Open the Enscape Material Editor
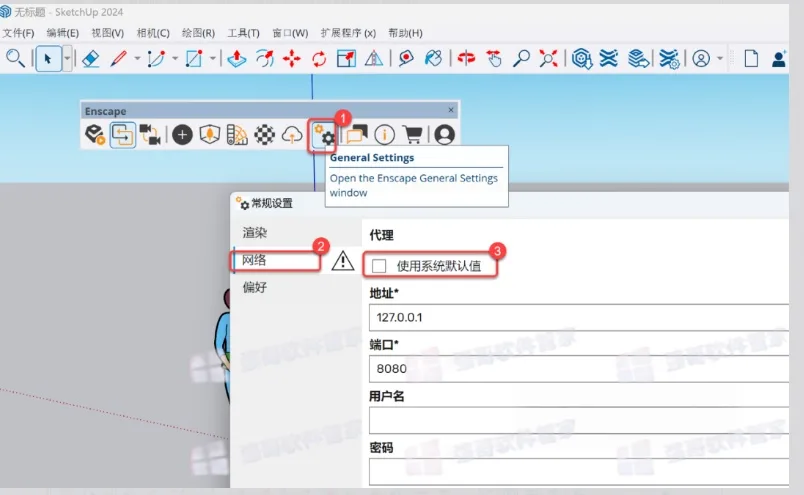The height and width of the screenshot is (495, 804). coord(237,135)
